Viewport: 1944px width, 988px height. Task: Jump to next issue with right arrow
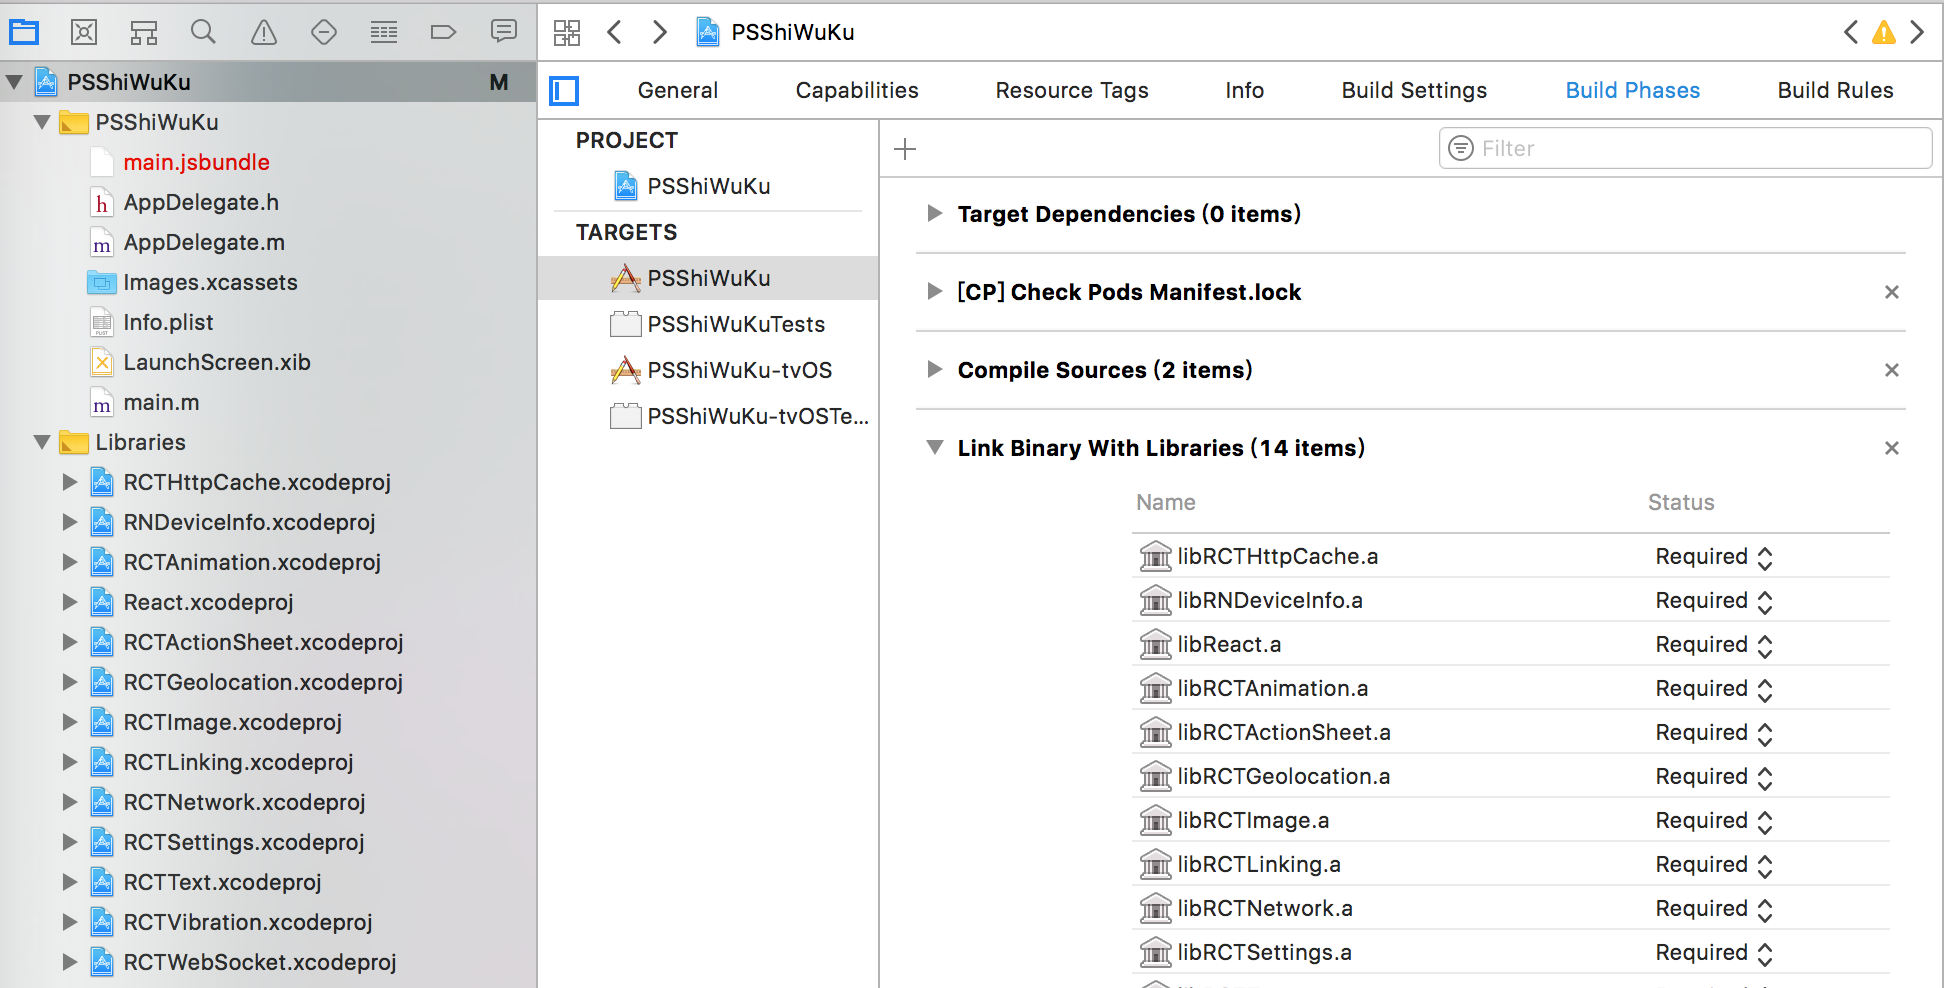pyautogui.click(x=1917, y=32)
